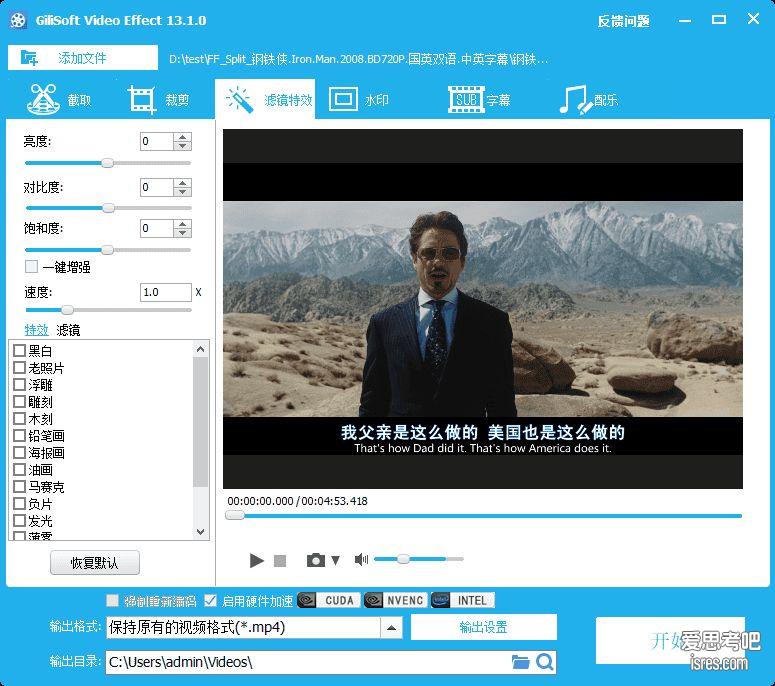The width and height of the screenshot is (775, 686).
Task: Select the 滤镜 filter link
Action: click(68, 330)
